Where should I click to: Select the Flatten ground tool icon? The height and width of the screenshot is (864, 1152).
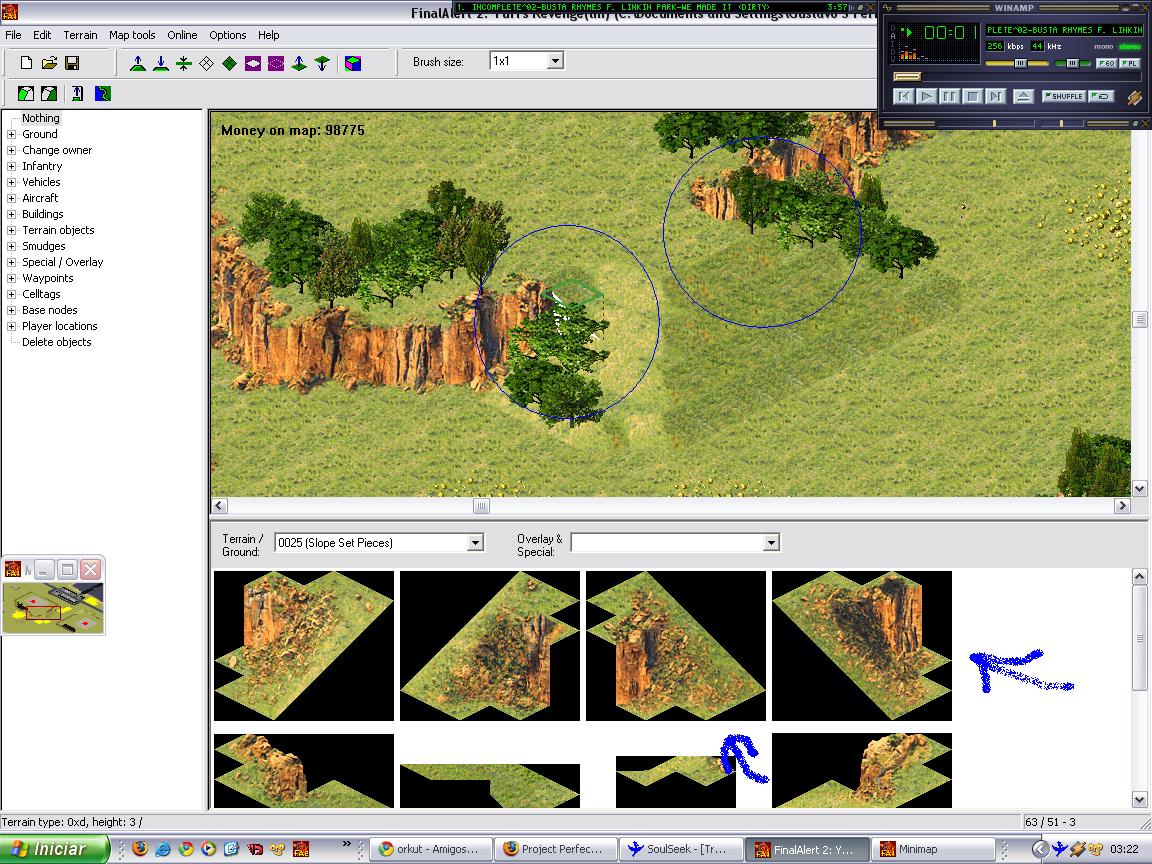coord(184,63)
